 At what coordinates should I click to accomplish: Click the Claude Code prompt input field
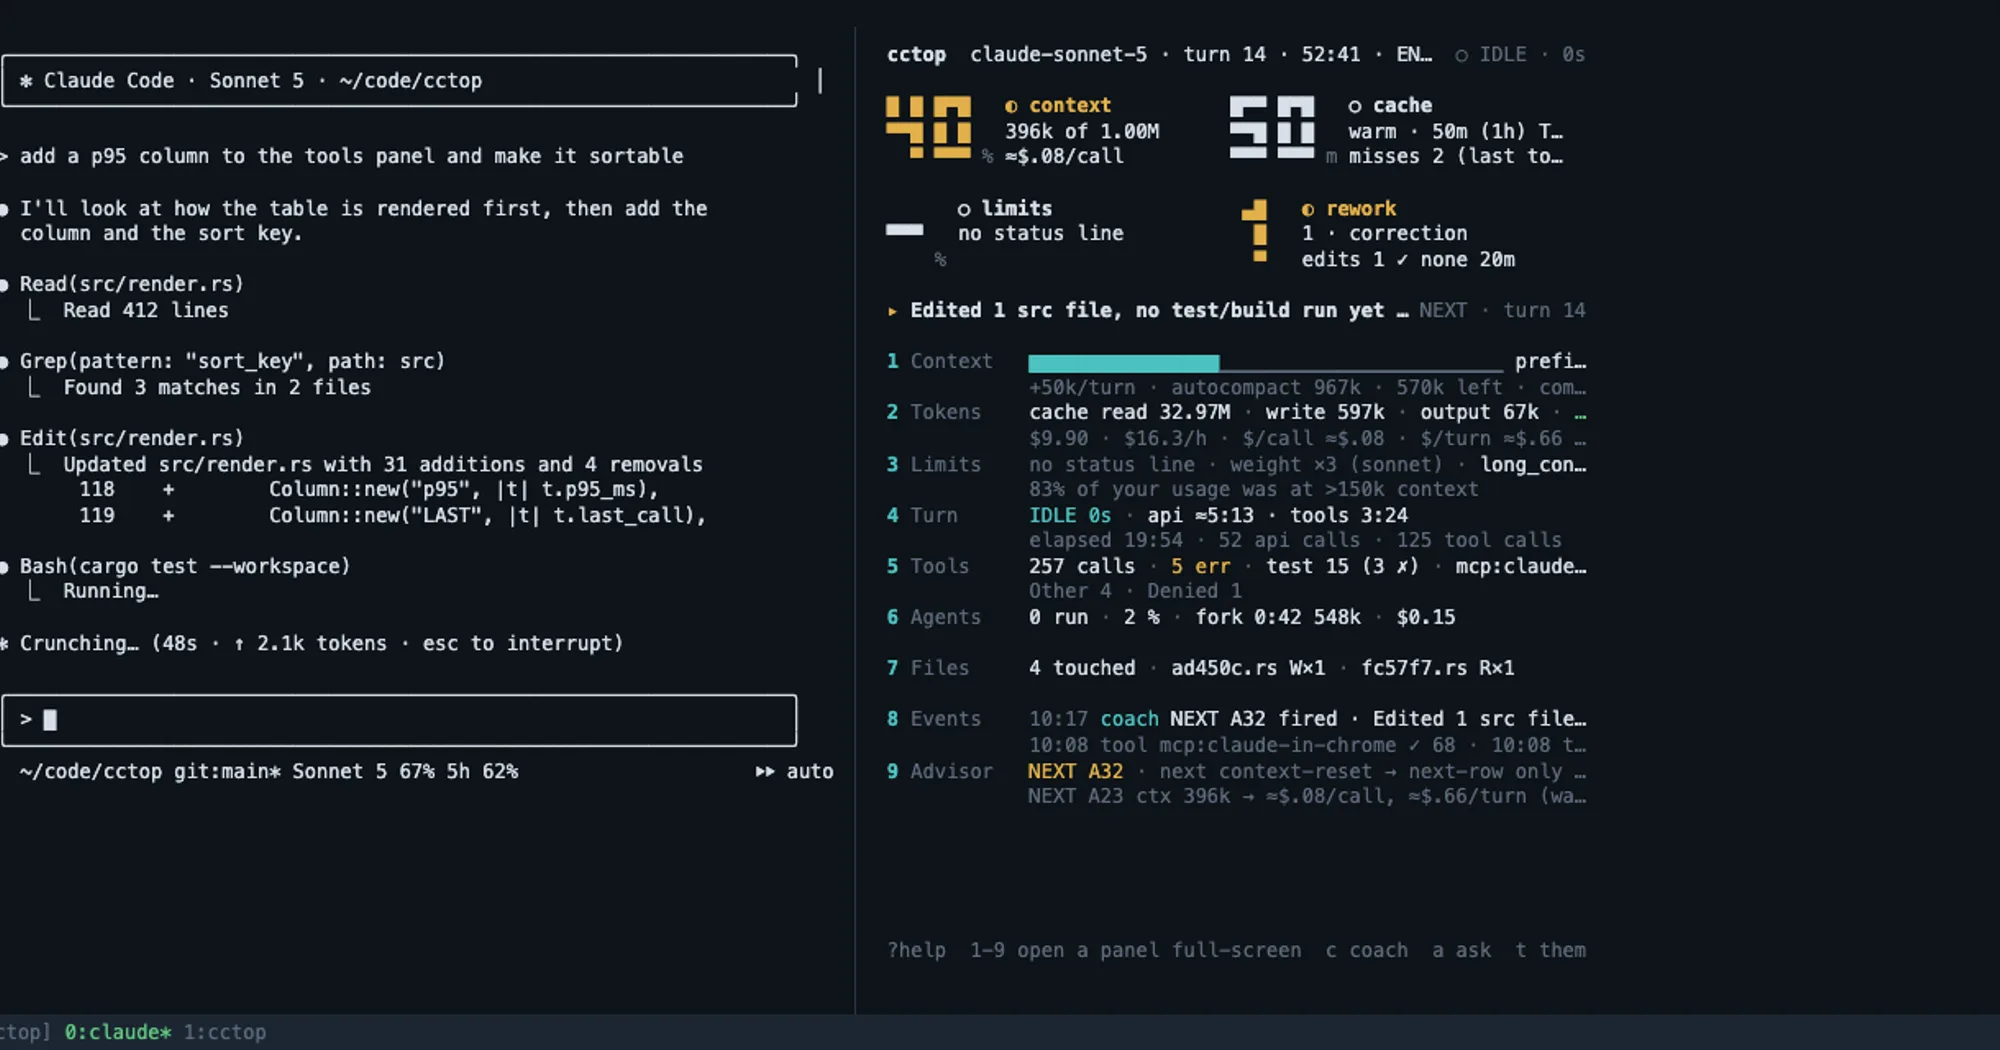coord(399,720)
